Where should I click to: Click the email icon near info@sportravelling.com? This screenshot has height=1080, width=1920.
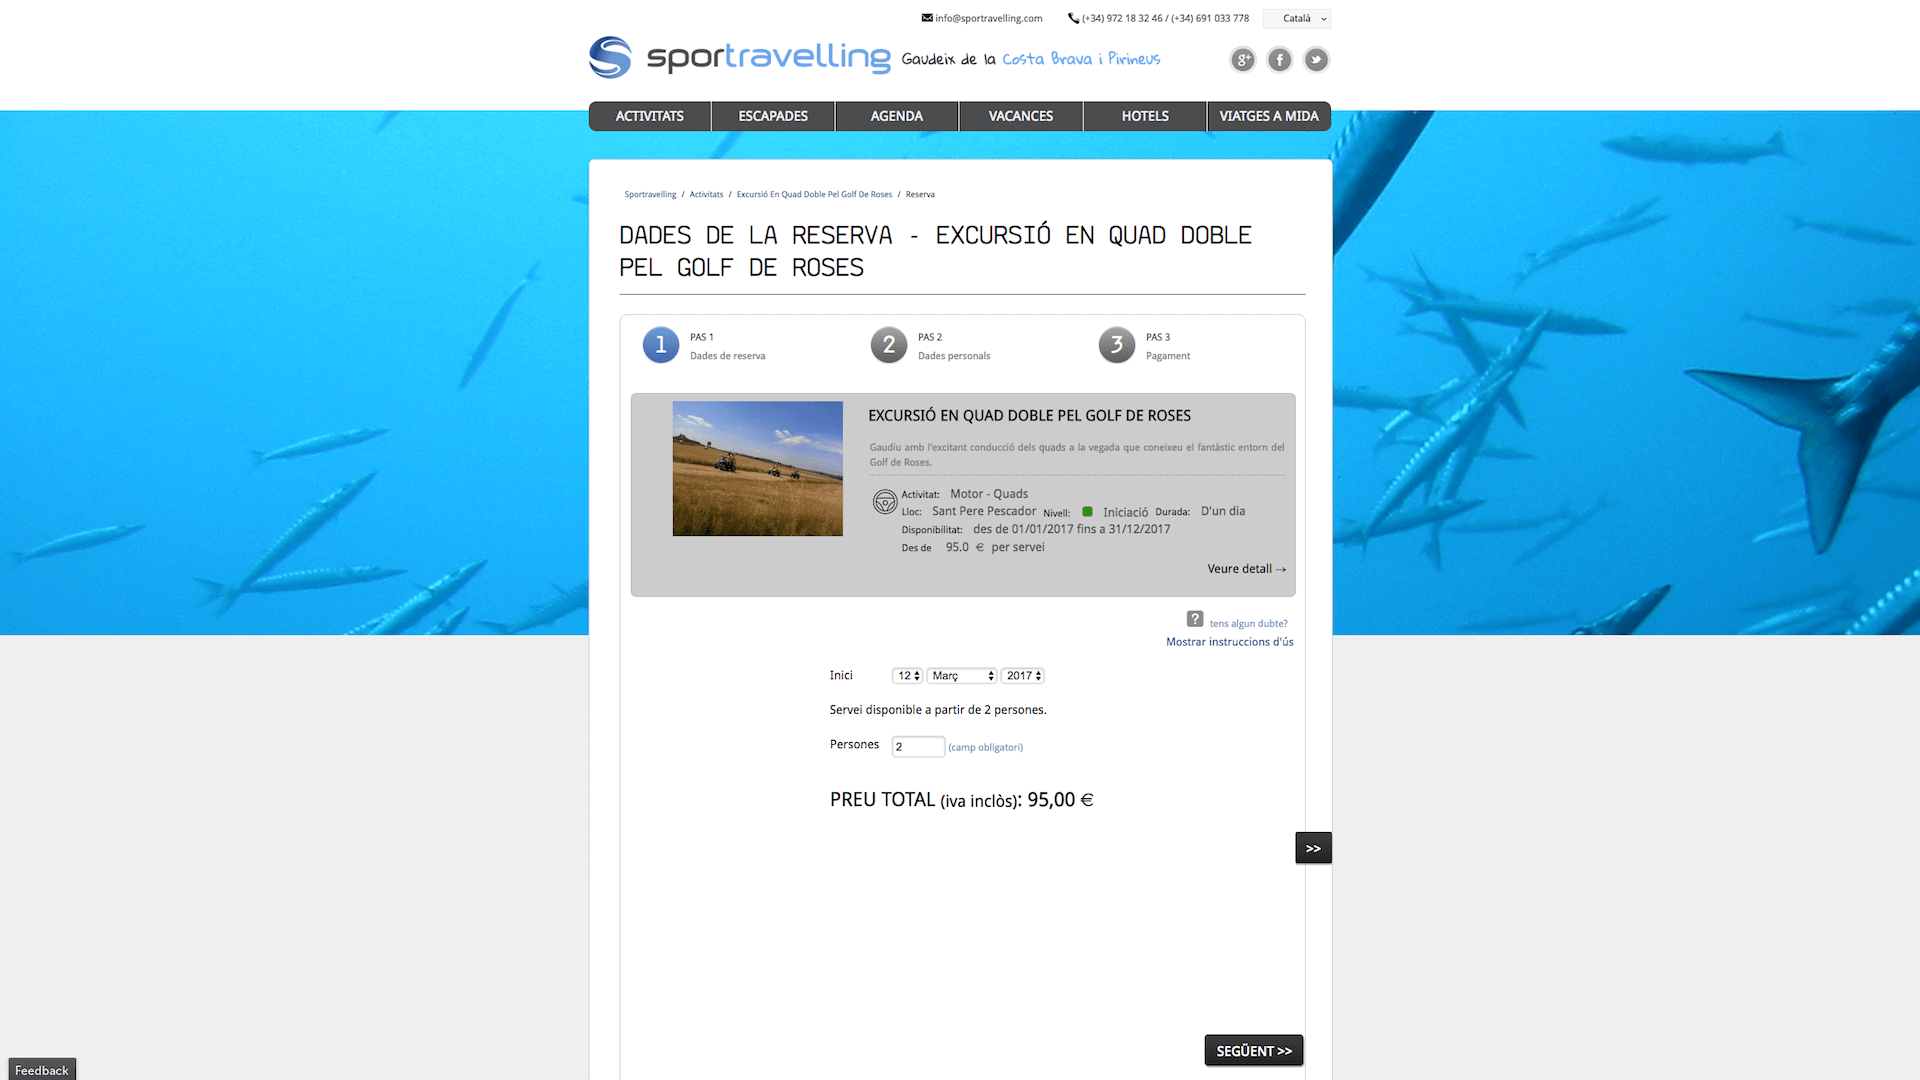pyautogui.click(x=924, y=17)
